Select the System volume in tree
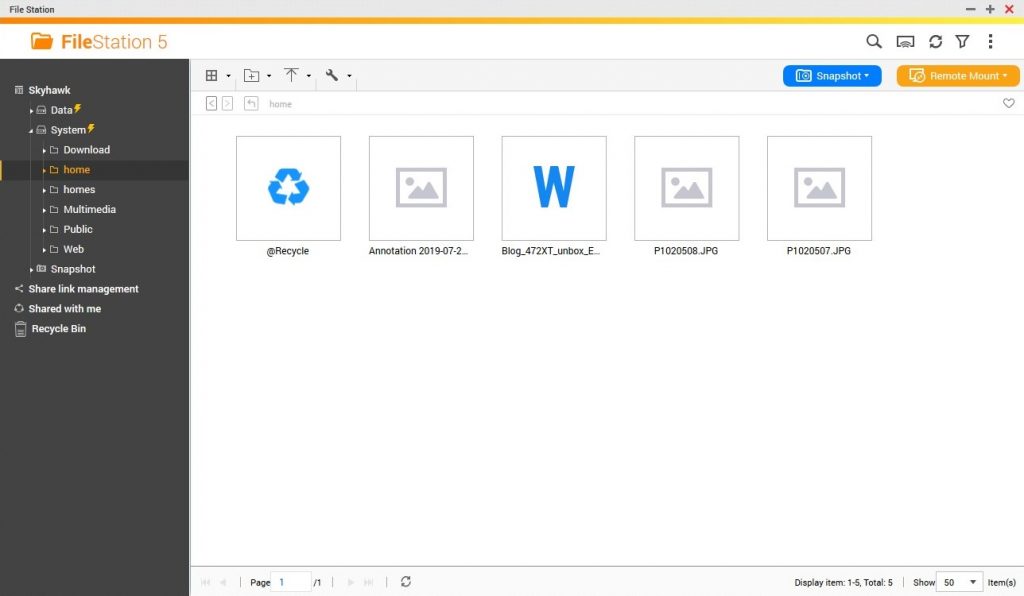Screen dimensions: 1024x596 tap(68, 130)
